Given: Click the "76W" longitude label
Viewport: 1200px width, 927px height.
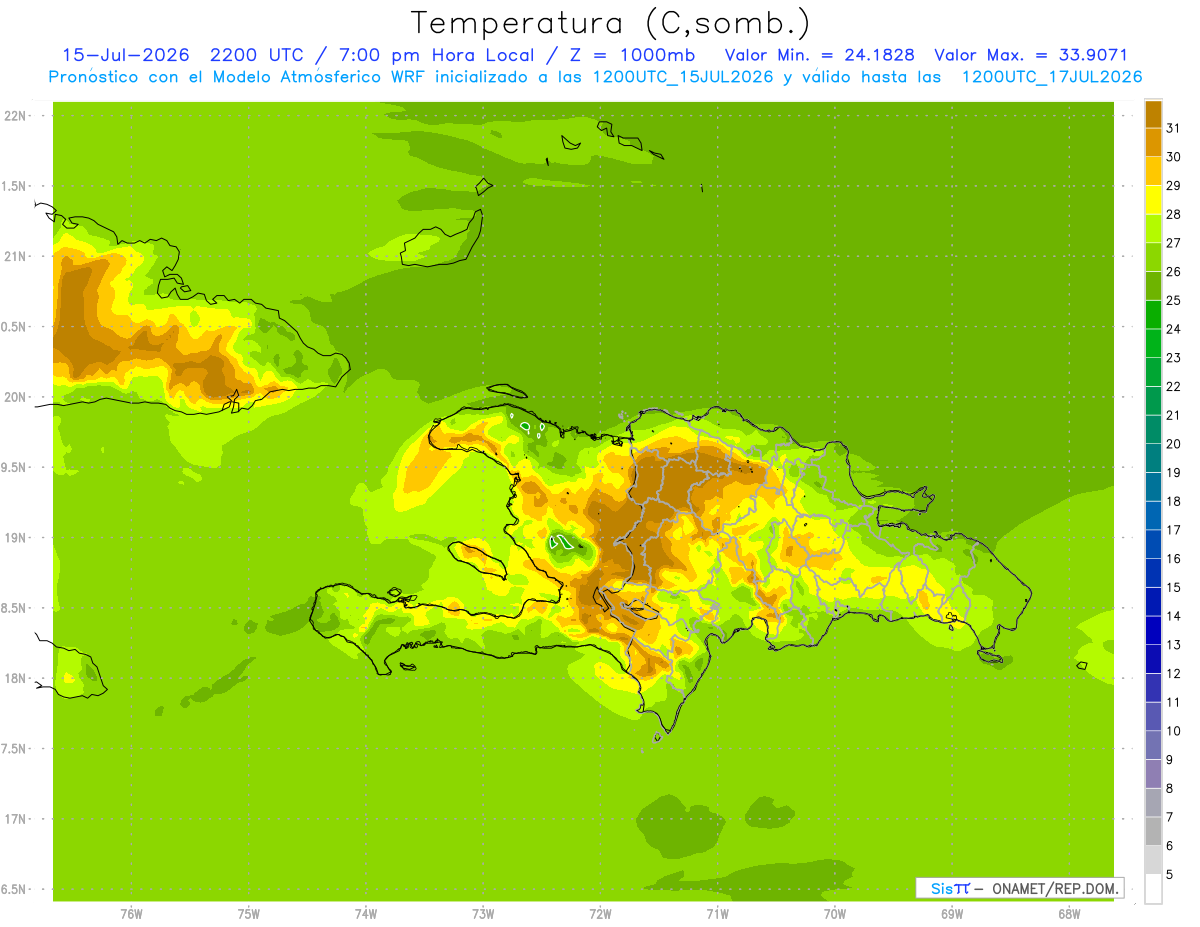Looking at the screenshot, I should (x=131, y=914).
